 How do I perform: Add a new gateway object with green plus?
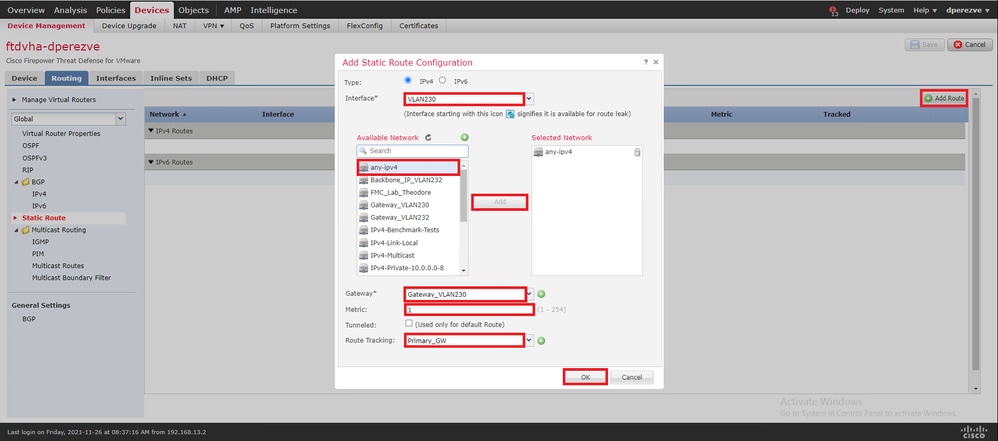[x=541, y=294]
